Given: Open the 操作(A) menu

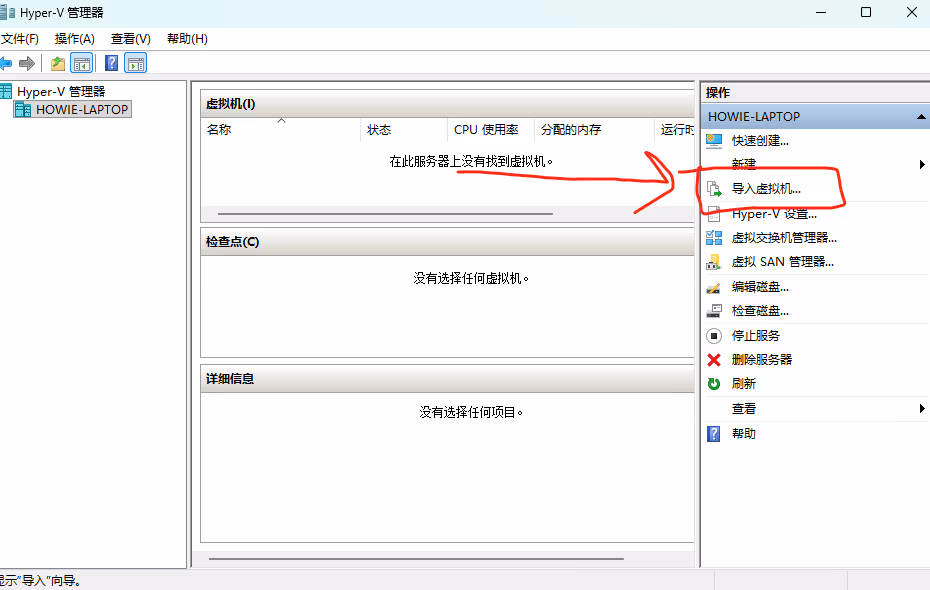Looking at the screenshot, I should point(75,39).
